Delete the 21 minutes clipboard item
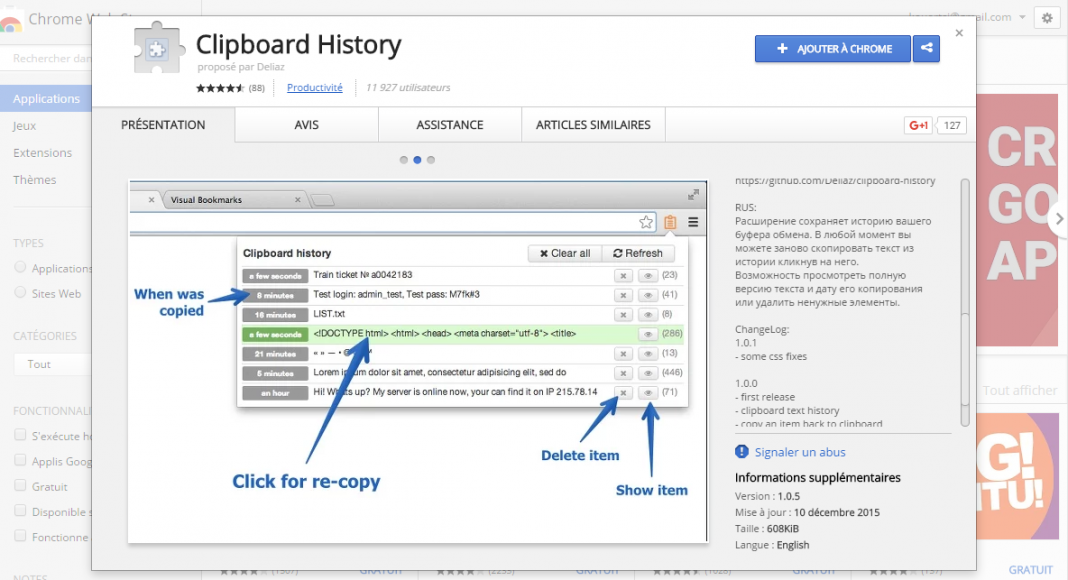This screenshot has height=580, width=1068. point(623,354)
